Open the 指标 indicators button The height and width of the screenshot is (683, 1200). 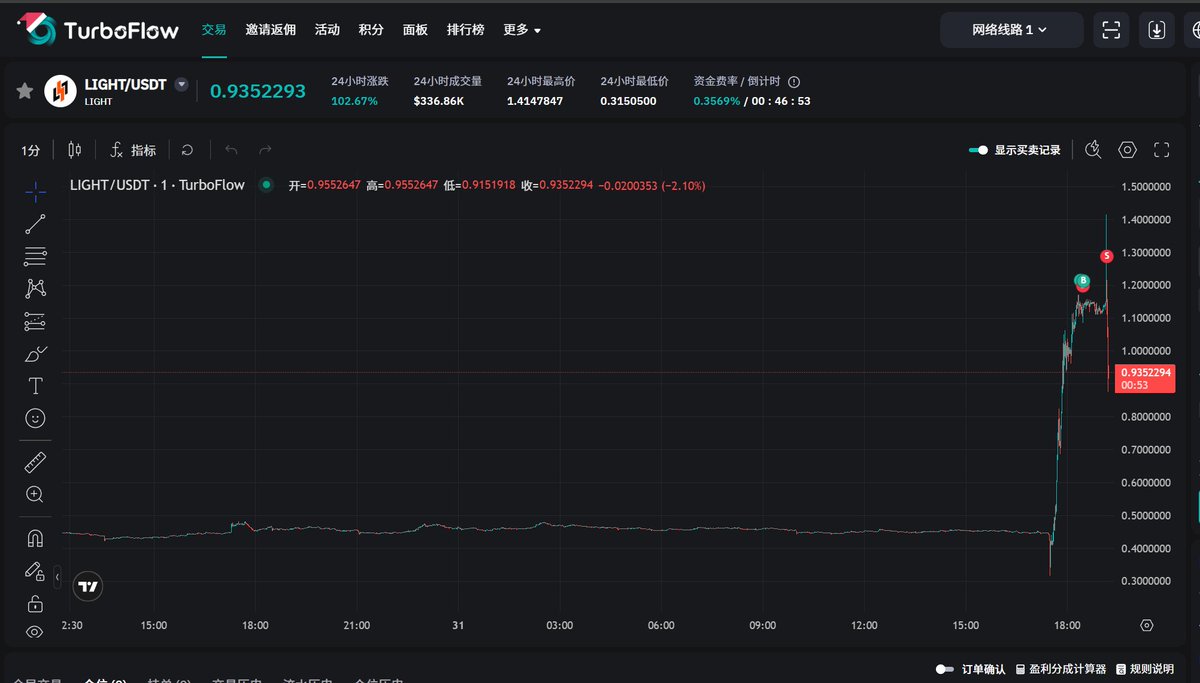pyautogui.click(x=133, y=150)
